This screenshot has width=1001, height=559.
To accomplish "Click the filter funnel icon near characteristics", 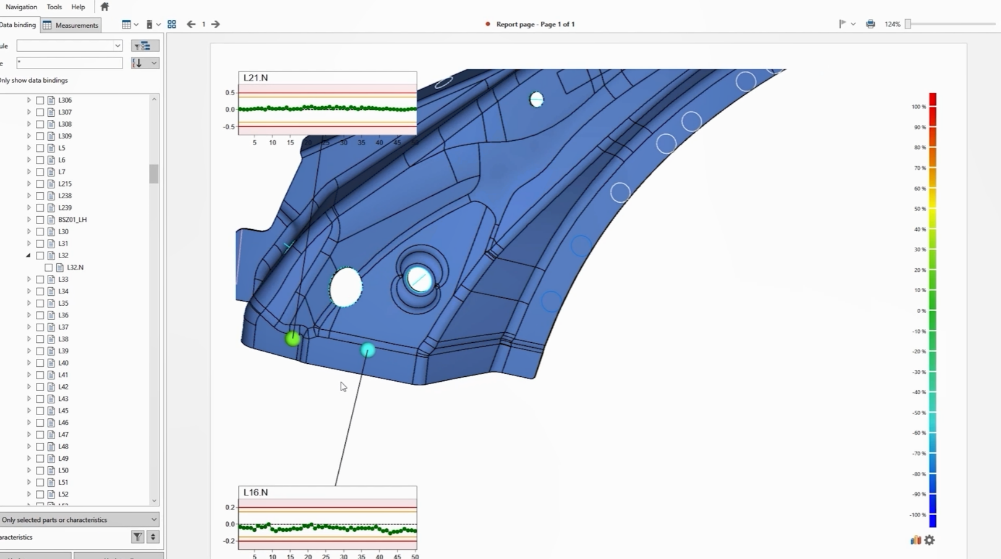I will (137, 537).
